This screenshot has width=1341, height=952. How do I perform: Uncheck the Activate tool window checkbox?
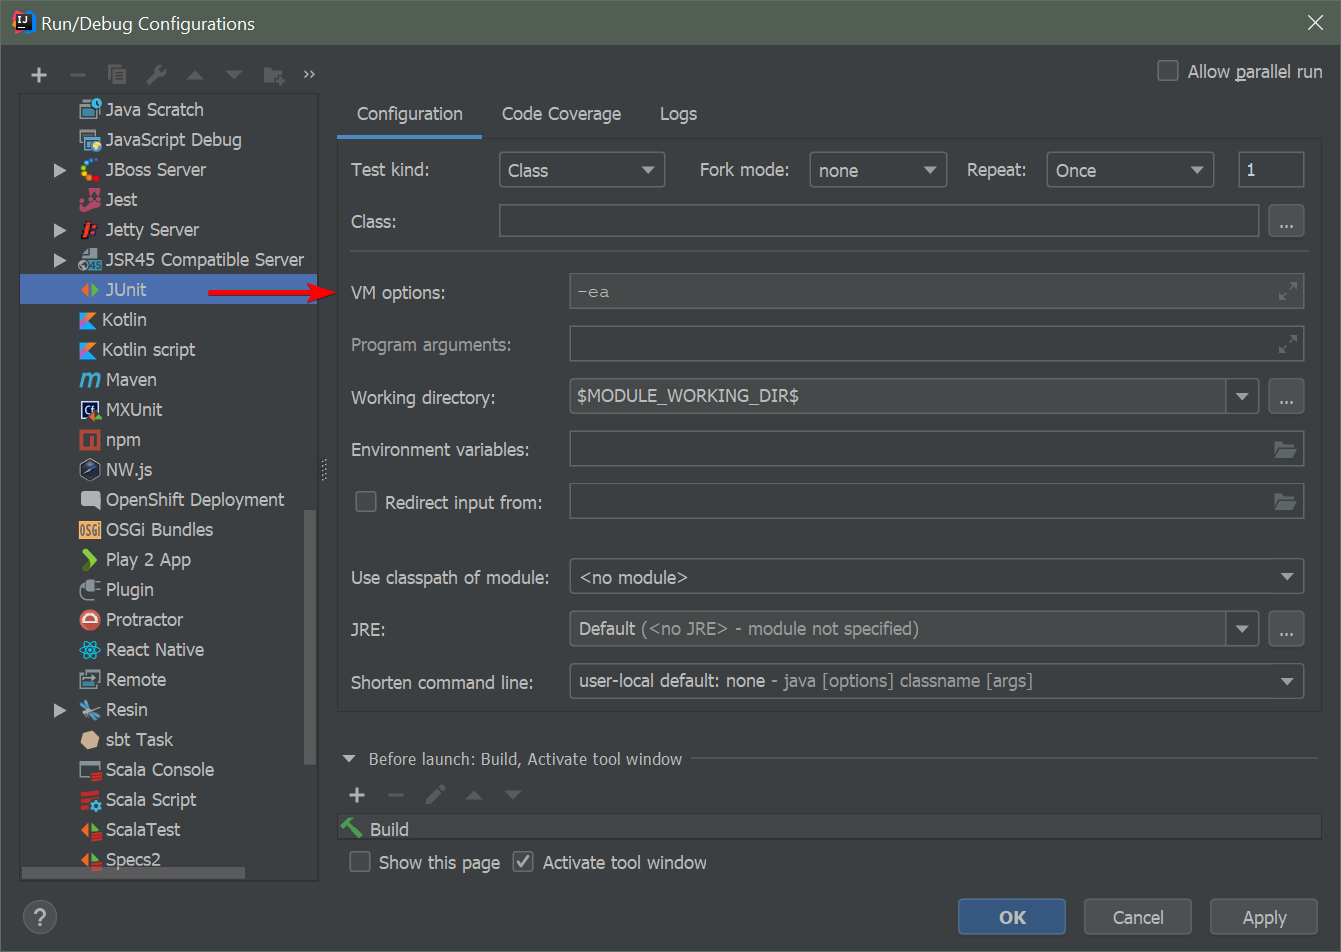[523, 861]
